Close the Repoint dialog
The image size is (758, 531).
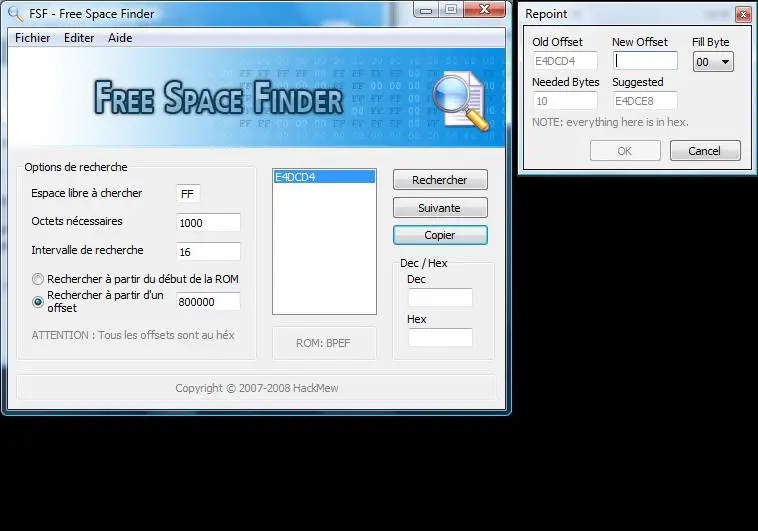(743, 15)
